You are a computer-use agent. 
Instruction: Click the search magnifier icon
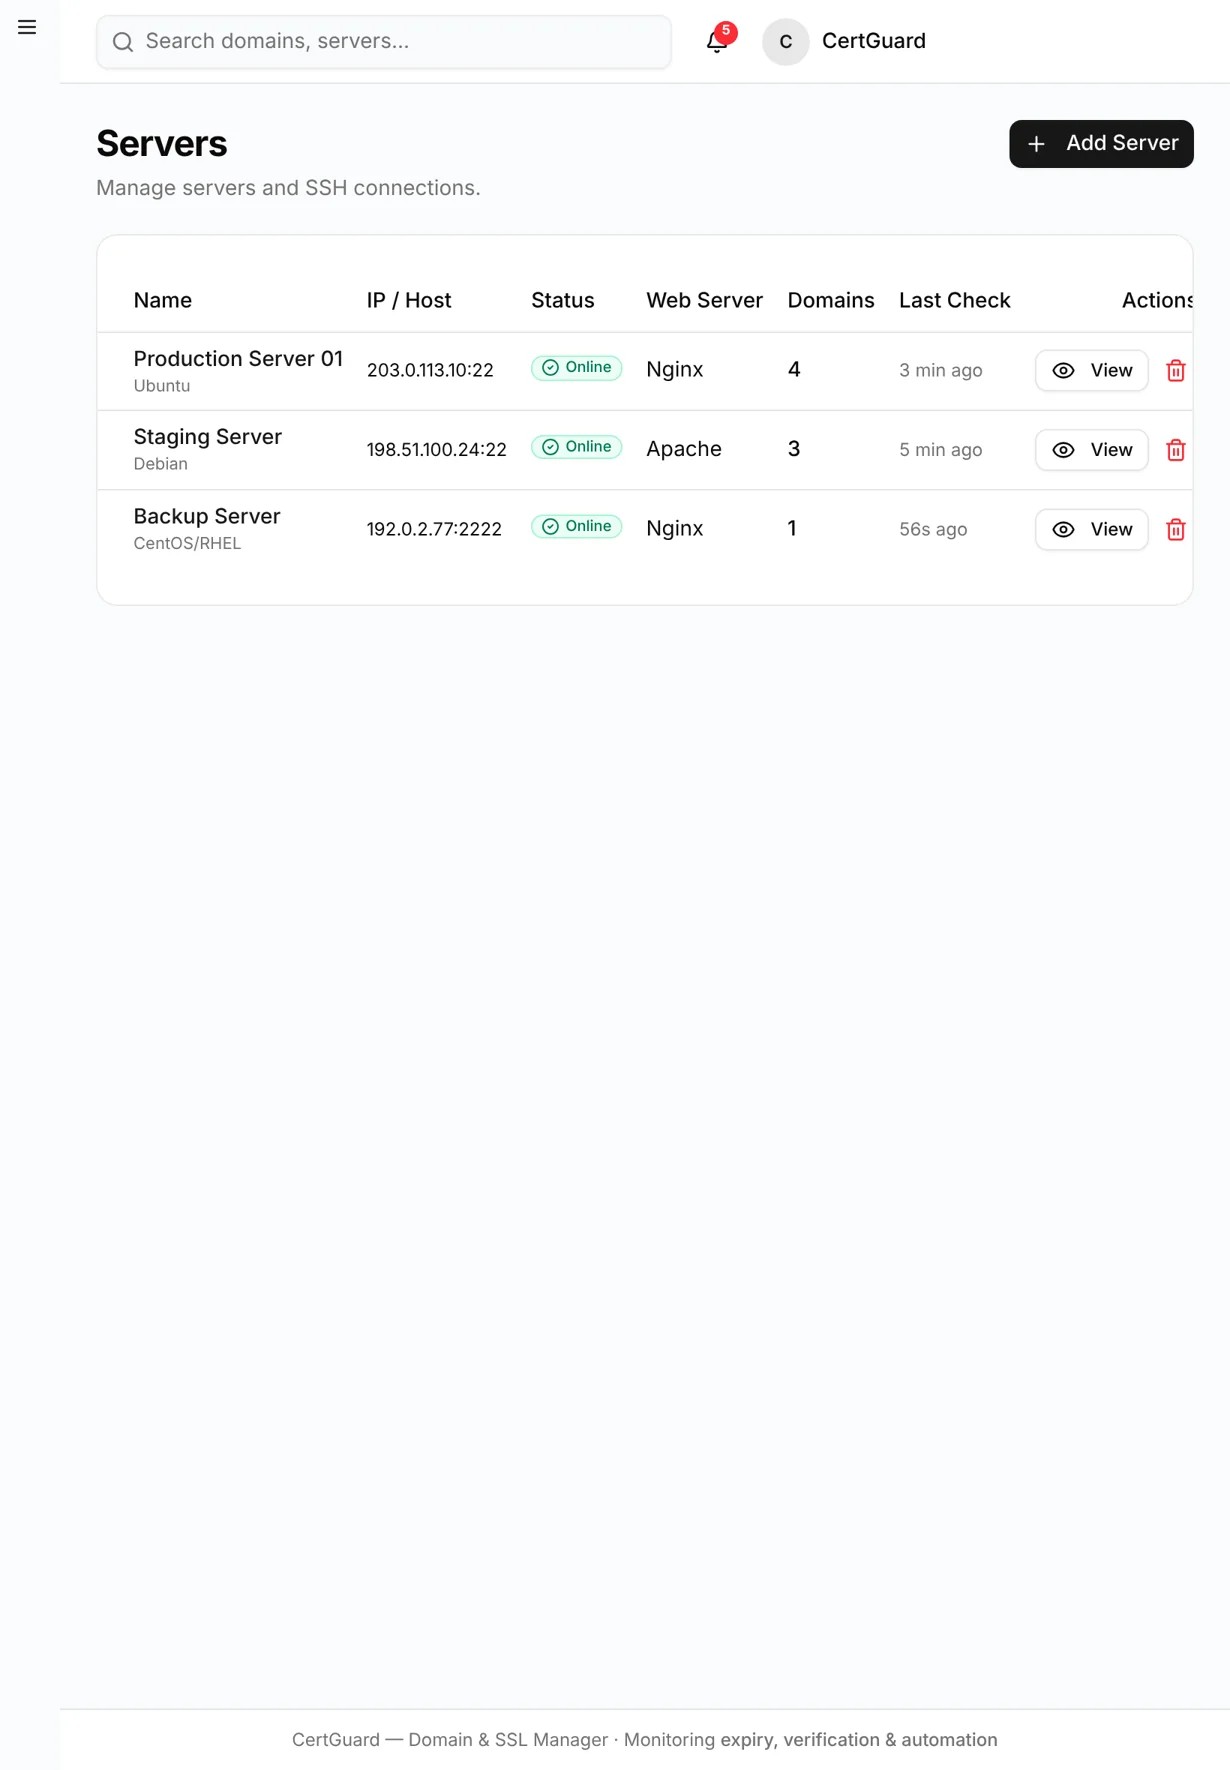pos(123,42)
